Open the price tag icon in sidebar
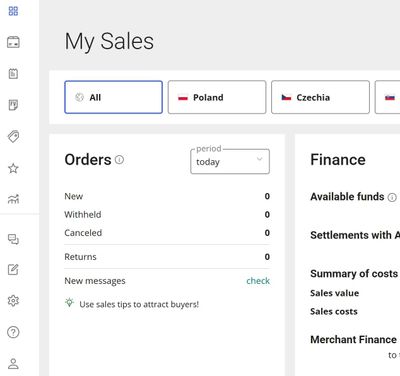Image resolution: width=400 pixels, height=376 pixels. 13,136
